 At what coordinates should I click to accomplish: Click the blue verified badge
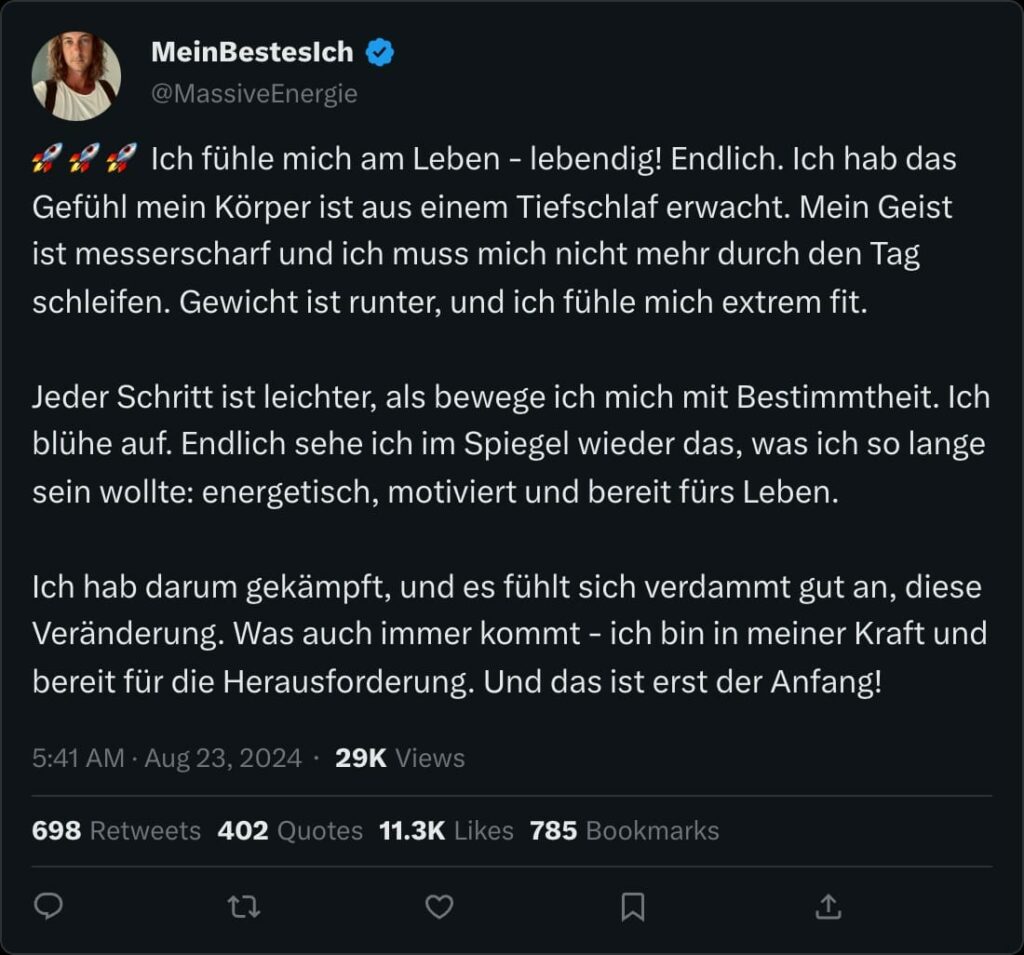[x=380, y=53]
